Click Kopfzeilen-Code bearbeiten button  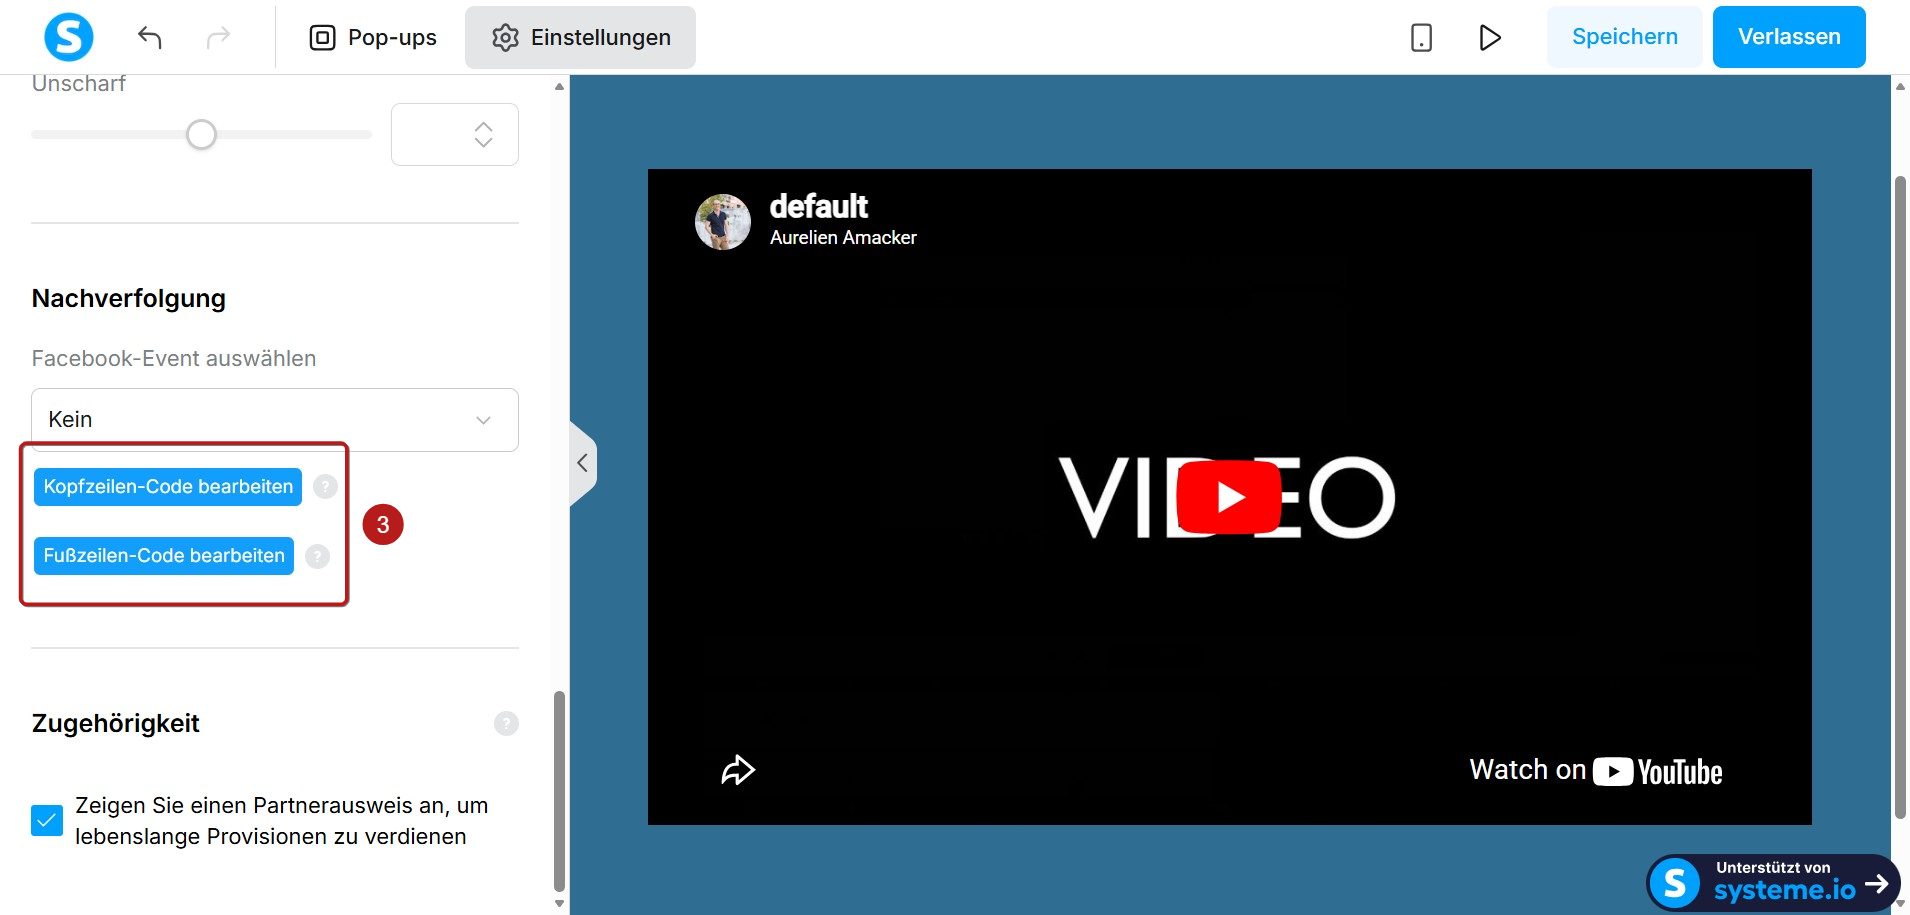pyautogui.click(x=168, y=487)
